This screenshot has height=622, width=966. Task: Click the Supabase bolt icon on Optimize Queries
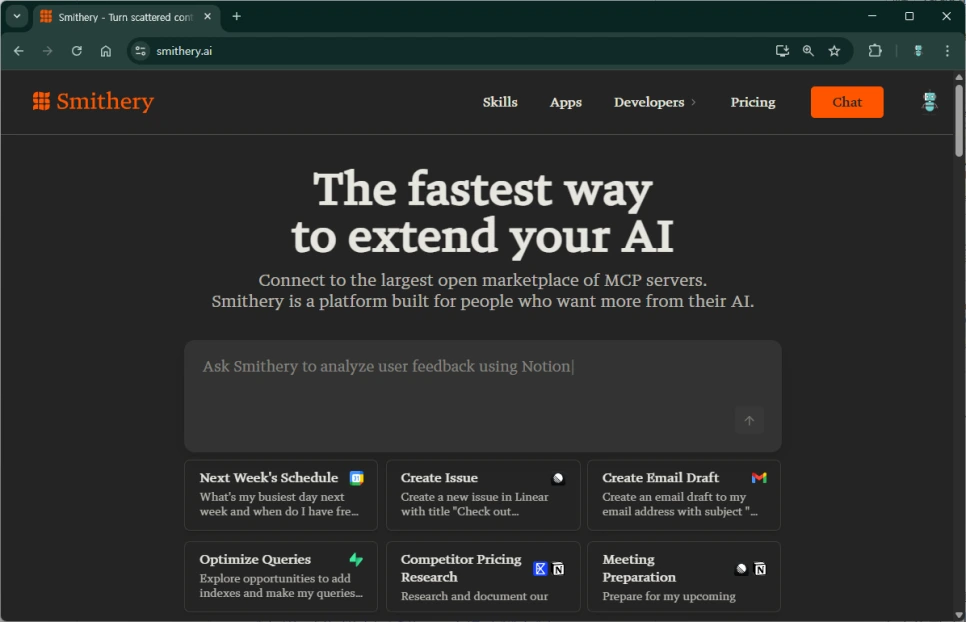coord(356,559)
